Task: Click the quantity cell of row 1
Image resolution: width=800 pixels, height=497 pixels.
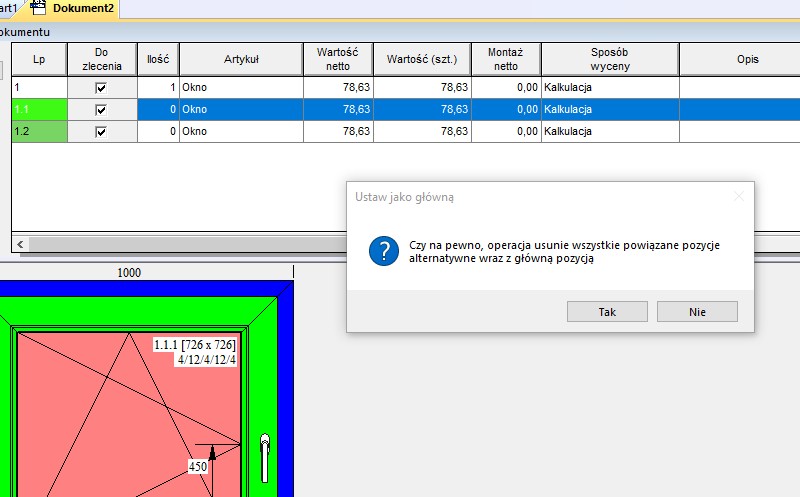Action: click(x=158, y=87)
